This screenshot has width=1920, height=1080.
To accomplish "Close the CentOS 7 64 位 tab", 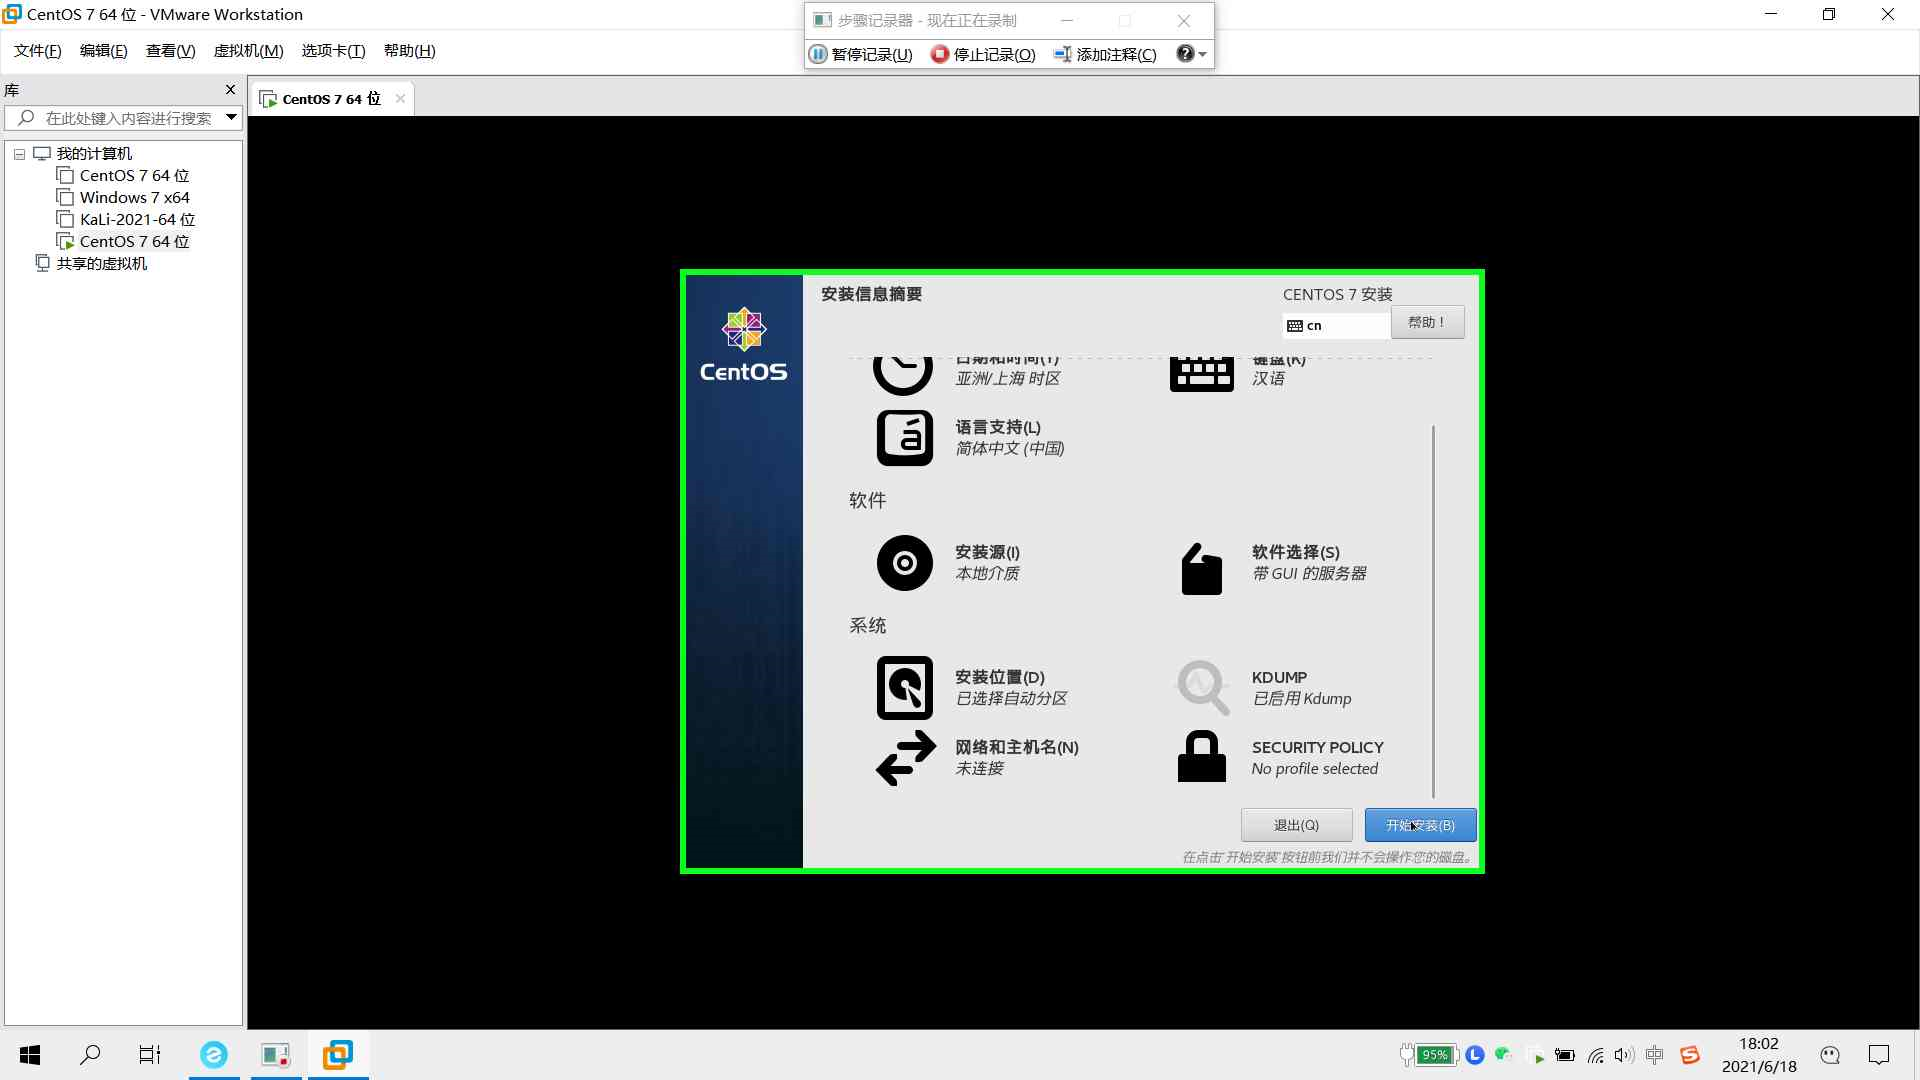I will tap(400, 99).
